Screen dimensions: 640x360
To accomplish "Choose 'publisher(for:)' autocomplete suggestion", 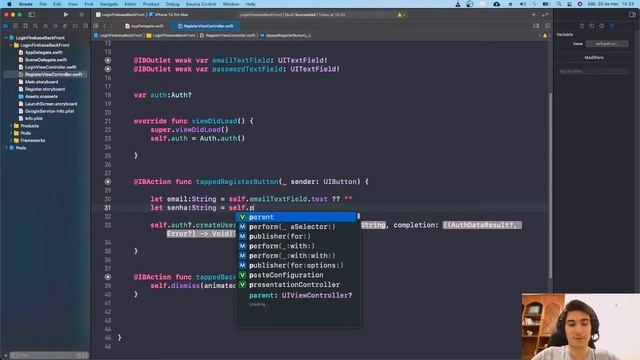I will [x=297, y=236].
